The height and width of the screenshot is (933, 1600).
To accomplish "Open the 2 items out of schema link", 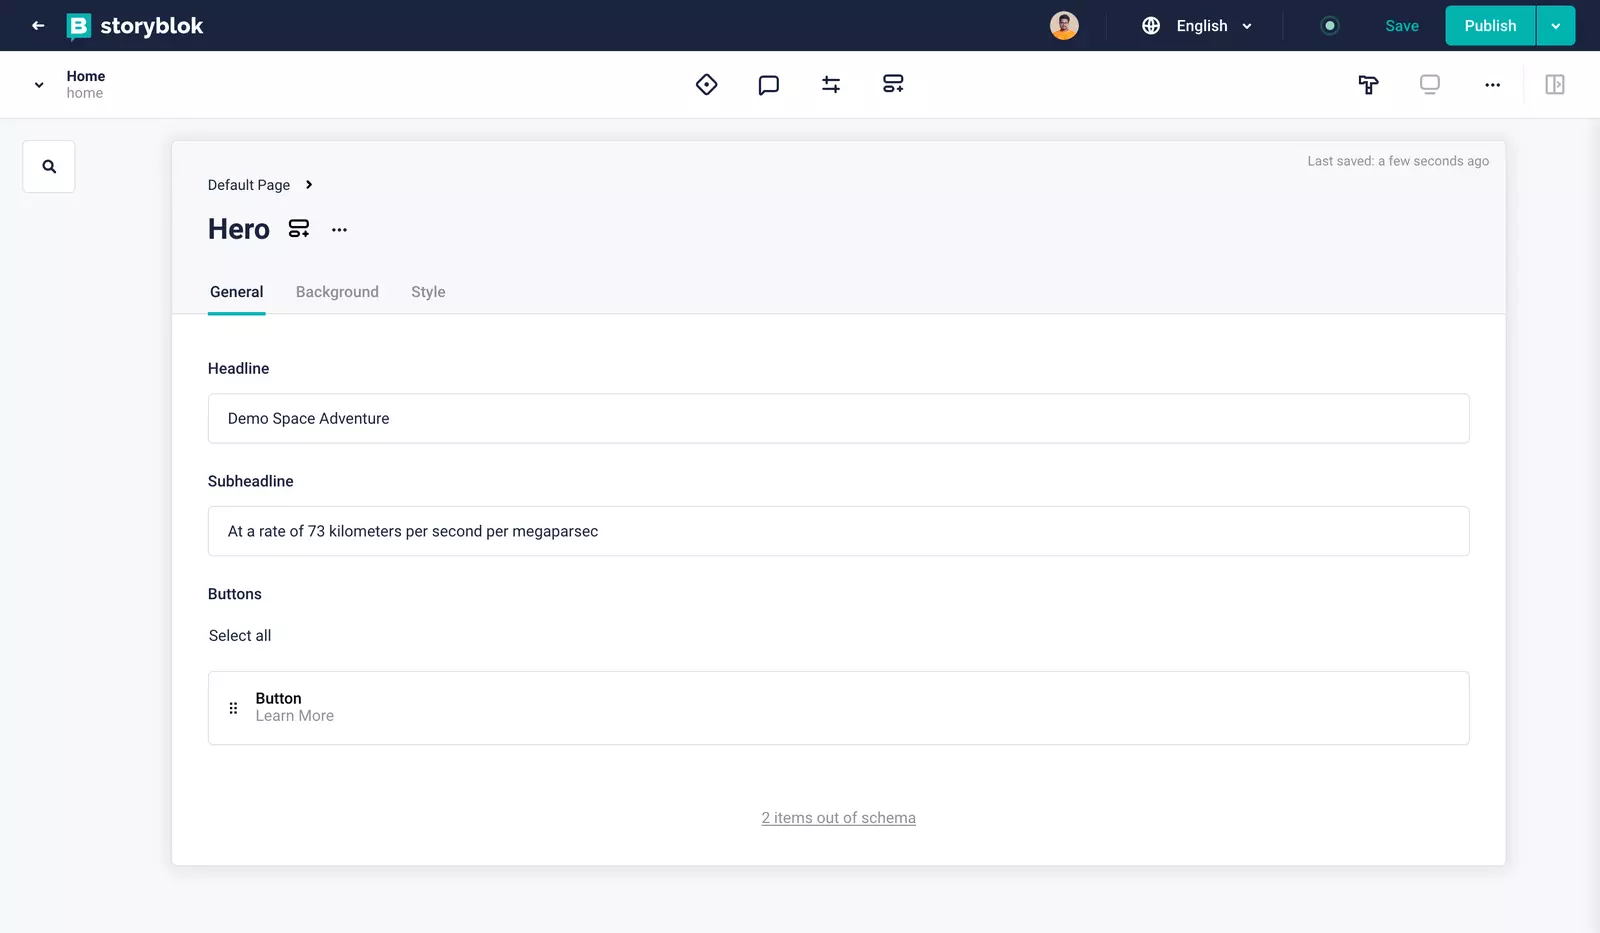I will click(838, 818).
